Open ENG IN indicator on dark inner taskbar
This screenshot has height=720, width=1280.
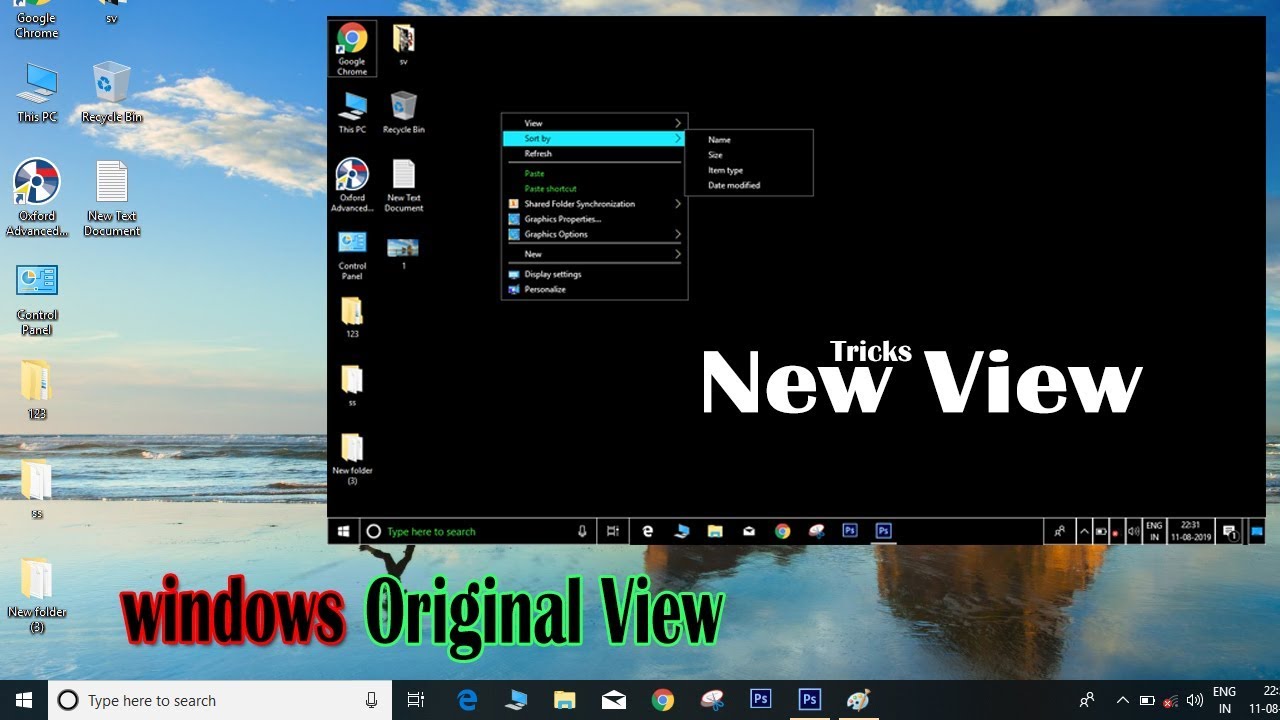[x=1154, y=532]
